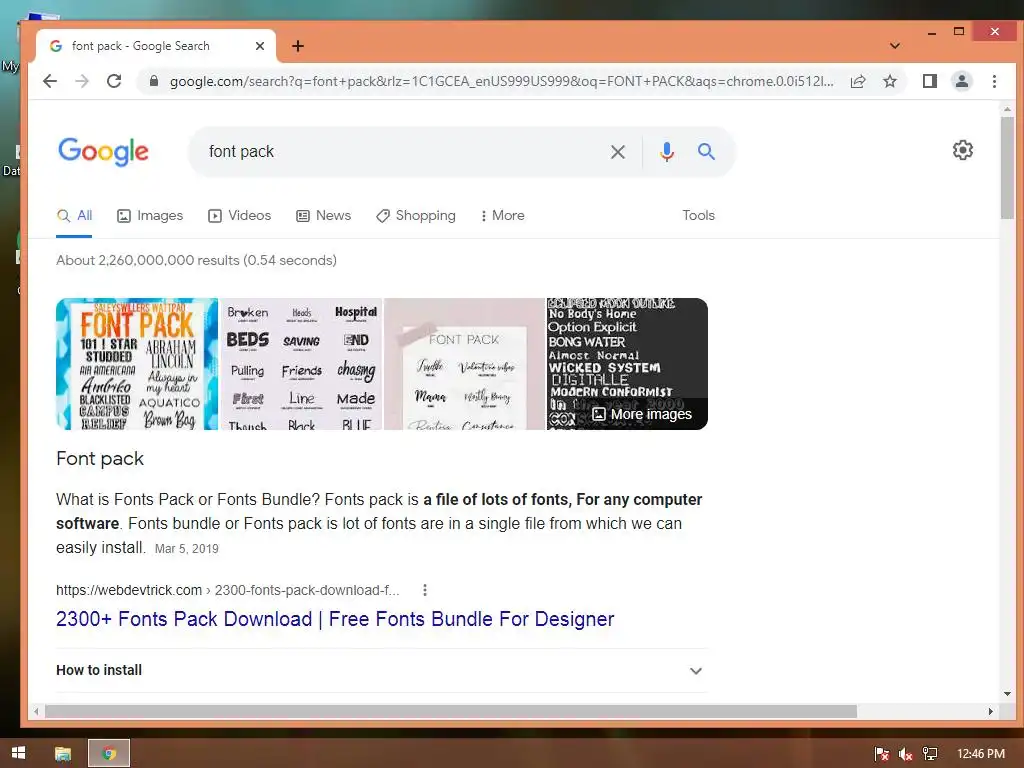Open the More search categories menu
The image size is (1024, 768).
click(502, 216)
